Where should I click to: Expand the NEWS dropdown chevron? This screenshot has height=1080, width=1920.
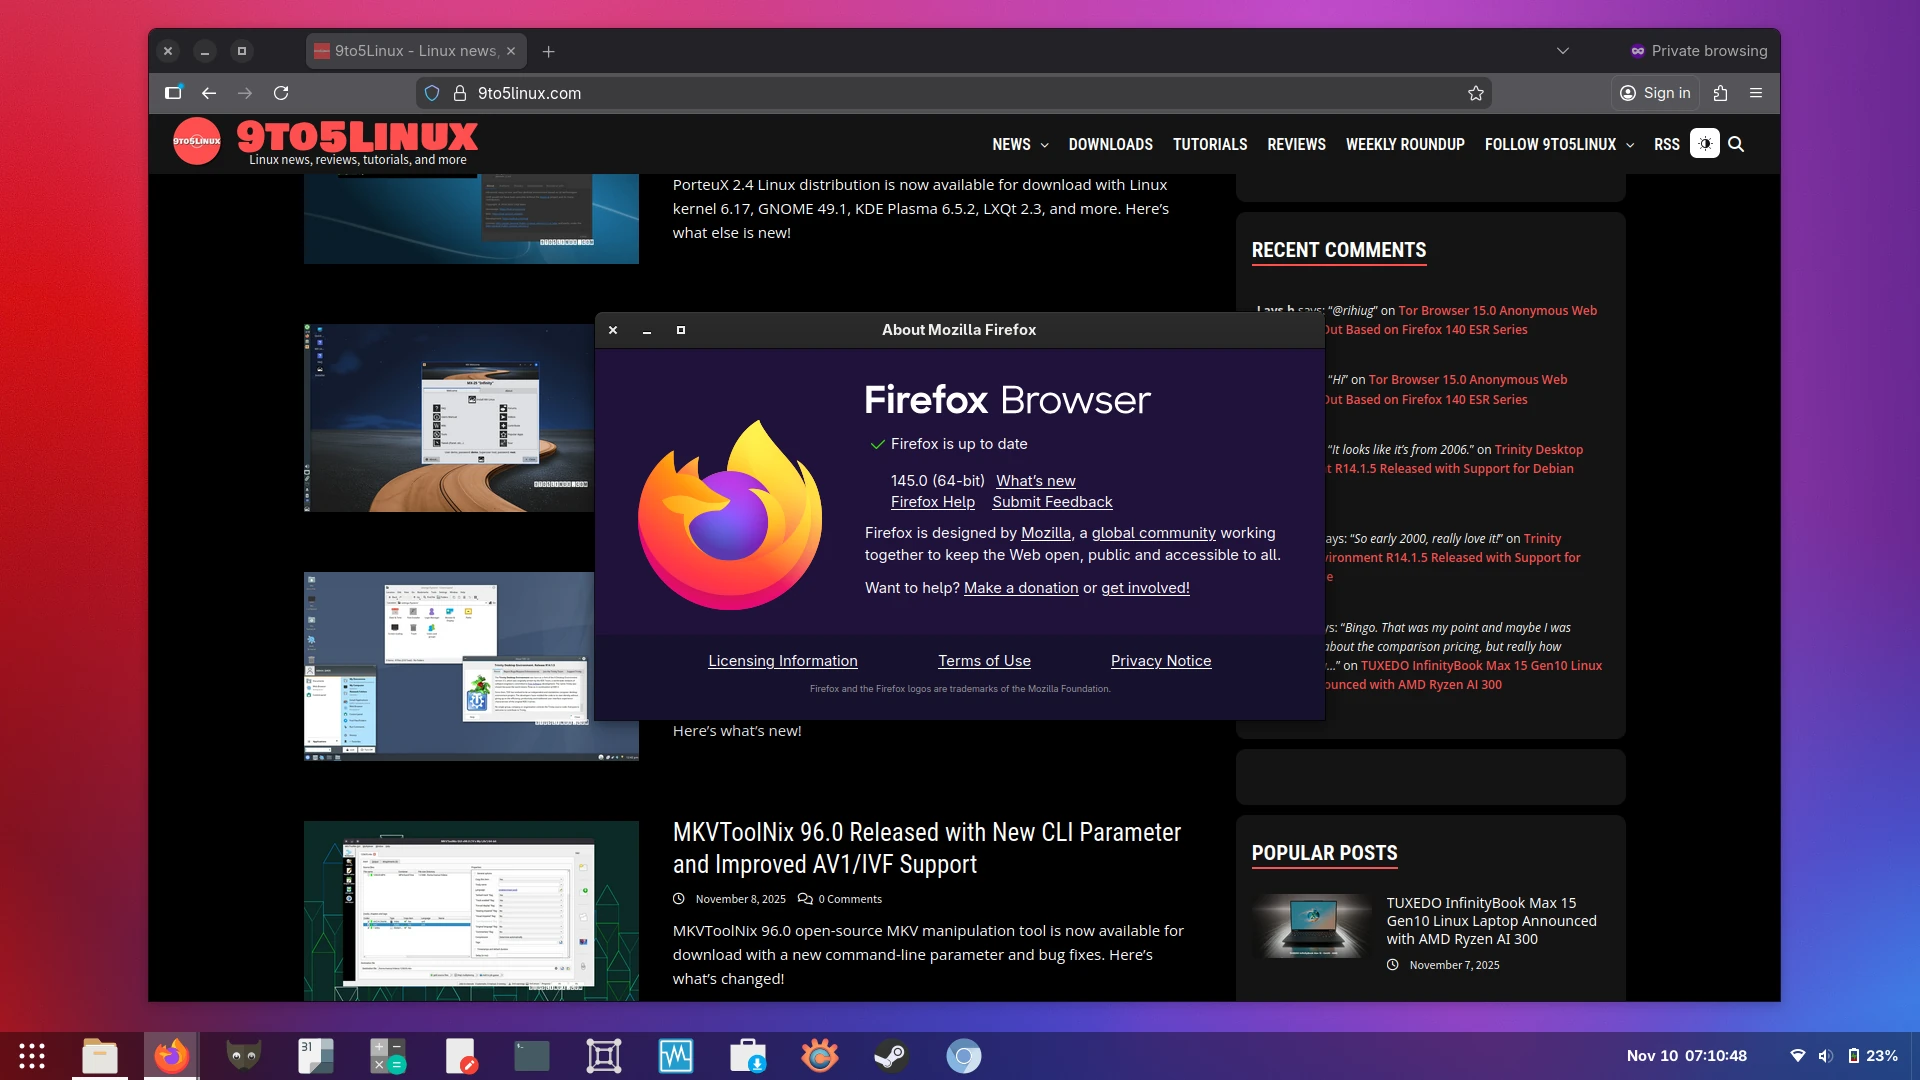[x=1044, y=145]
